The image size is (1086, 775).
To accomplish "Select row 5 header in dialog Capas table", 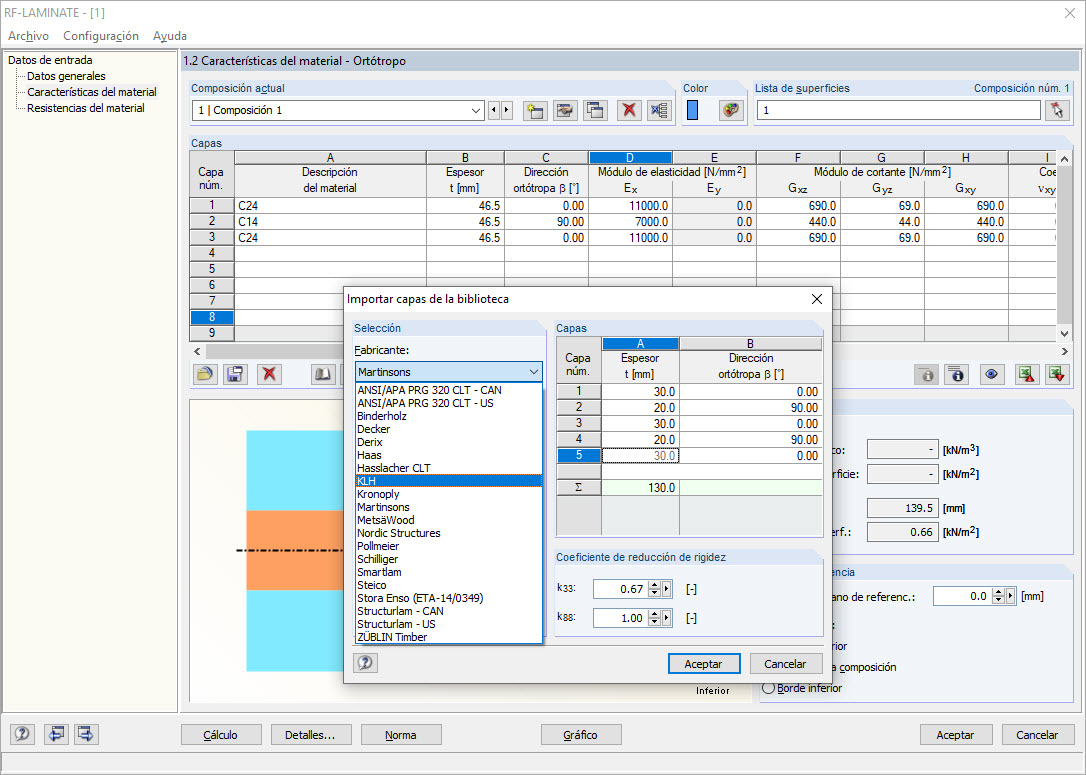I will (578, 456).
